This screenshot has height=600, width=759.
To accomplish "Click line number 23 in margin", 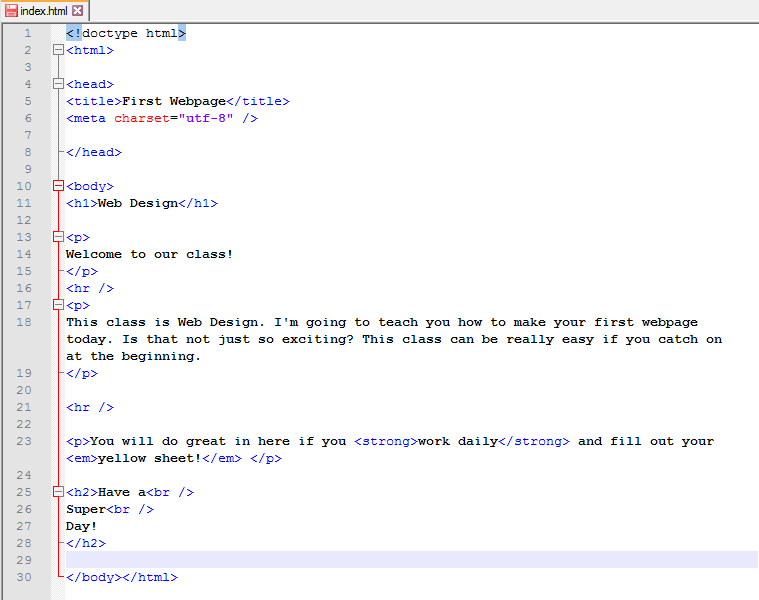I will coord(24,441).
